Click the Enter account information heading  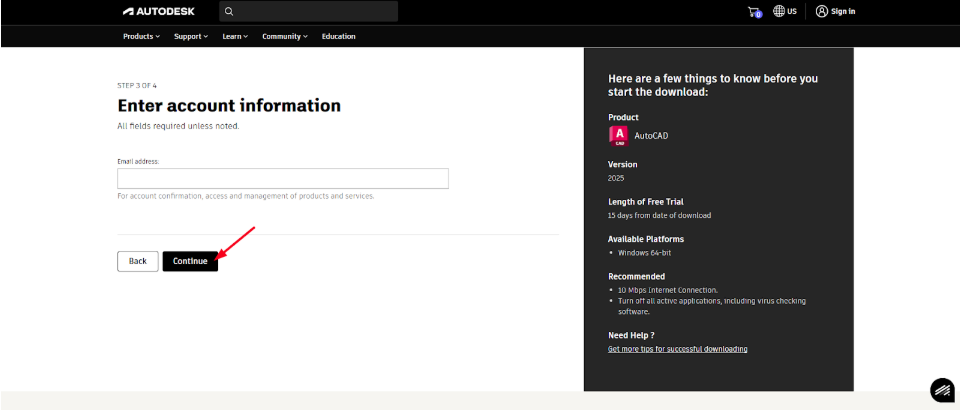[229, 105]
